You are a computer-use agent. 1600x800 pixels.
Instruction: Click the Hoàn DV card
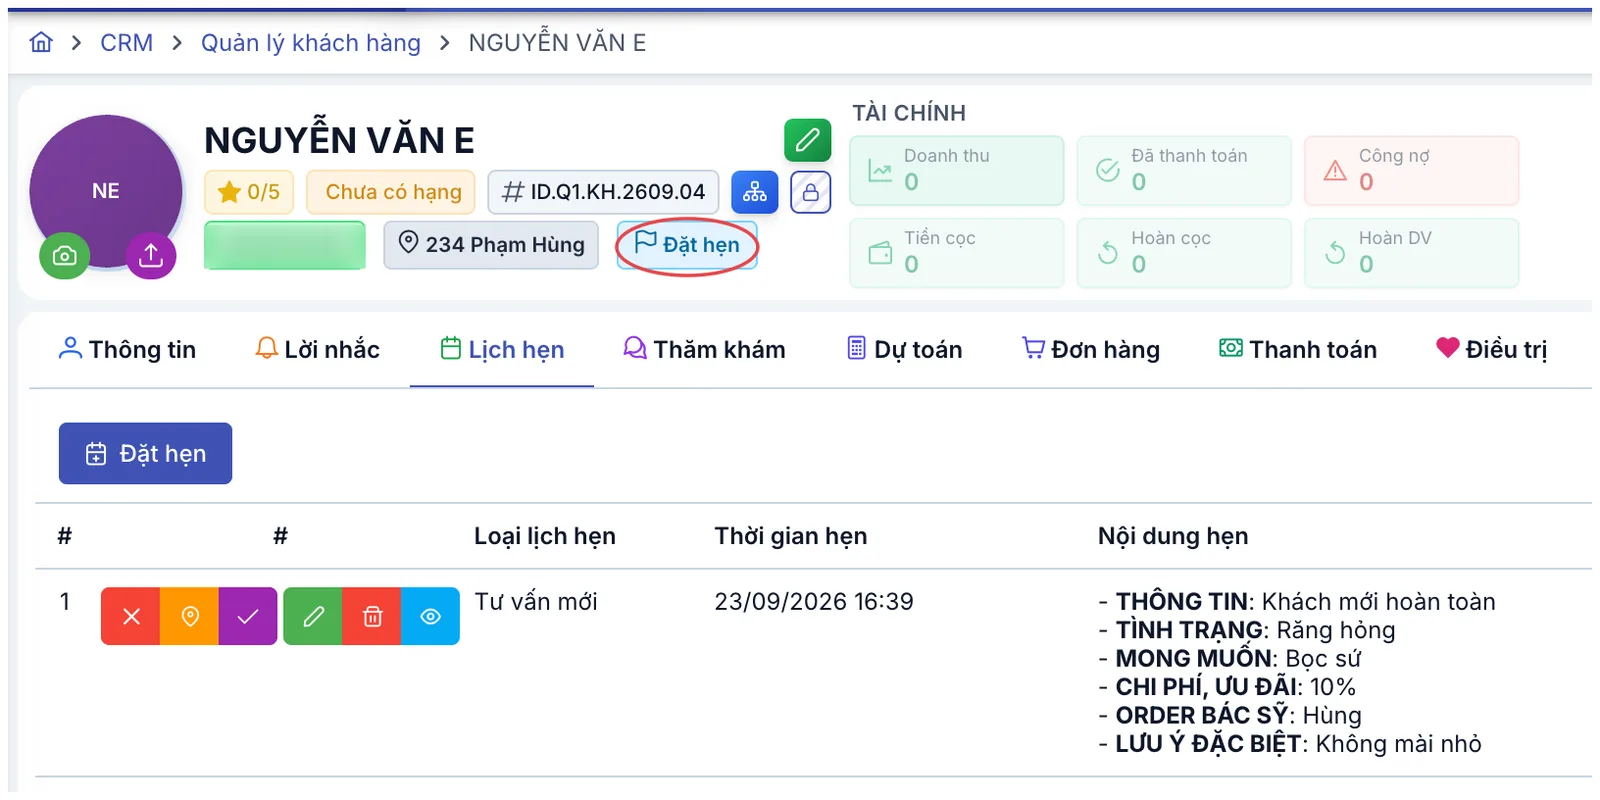1412,253
